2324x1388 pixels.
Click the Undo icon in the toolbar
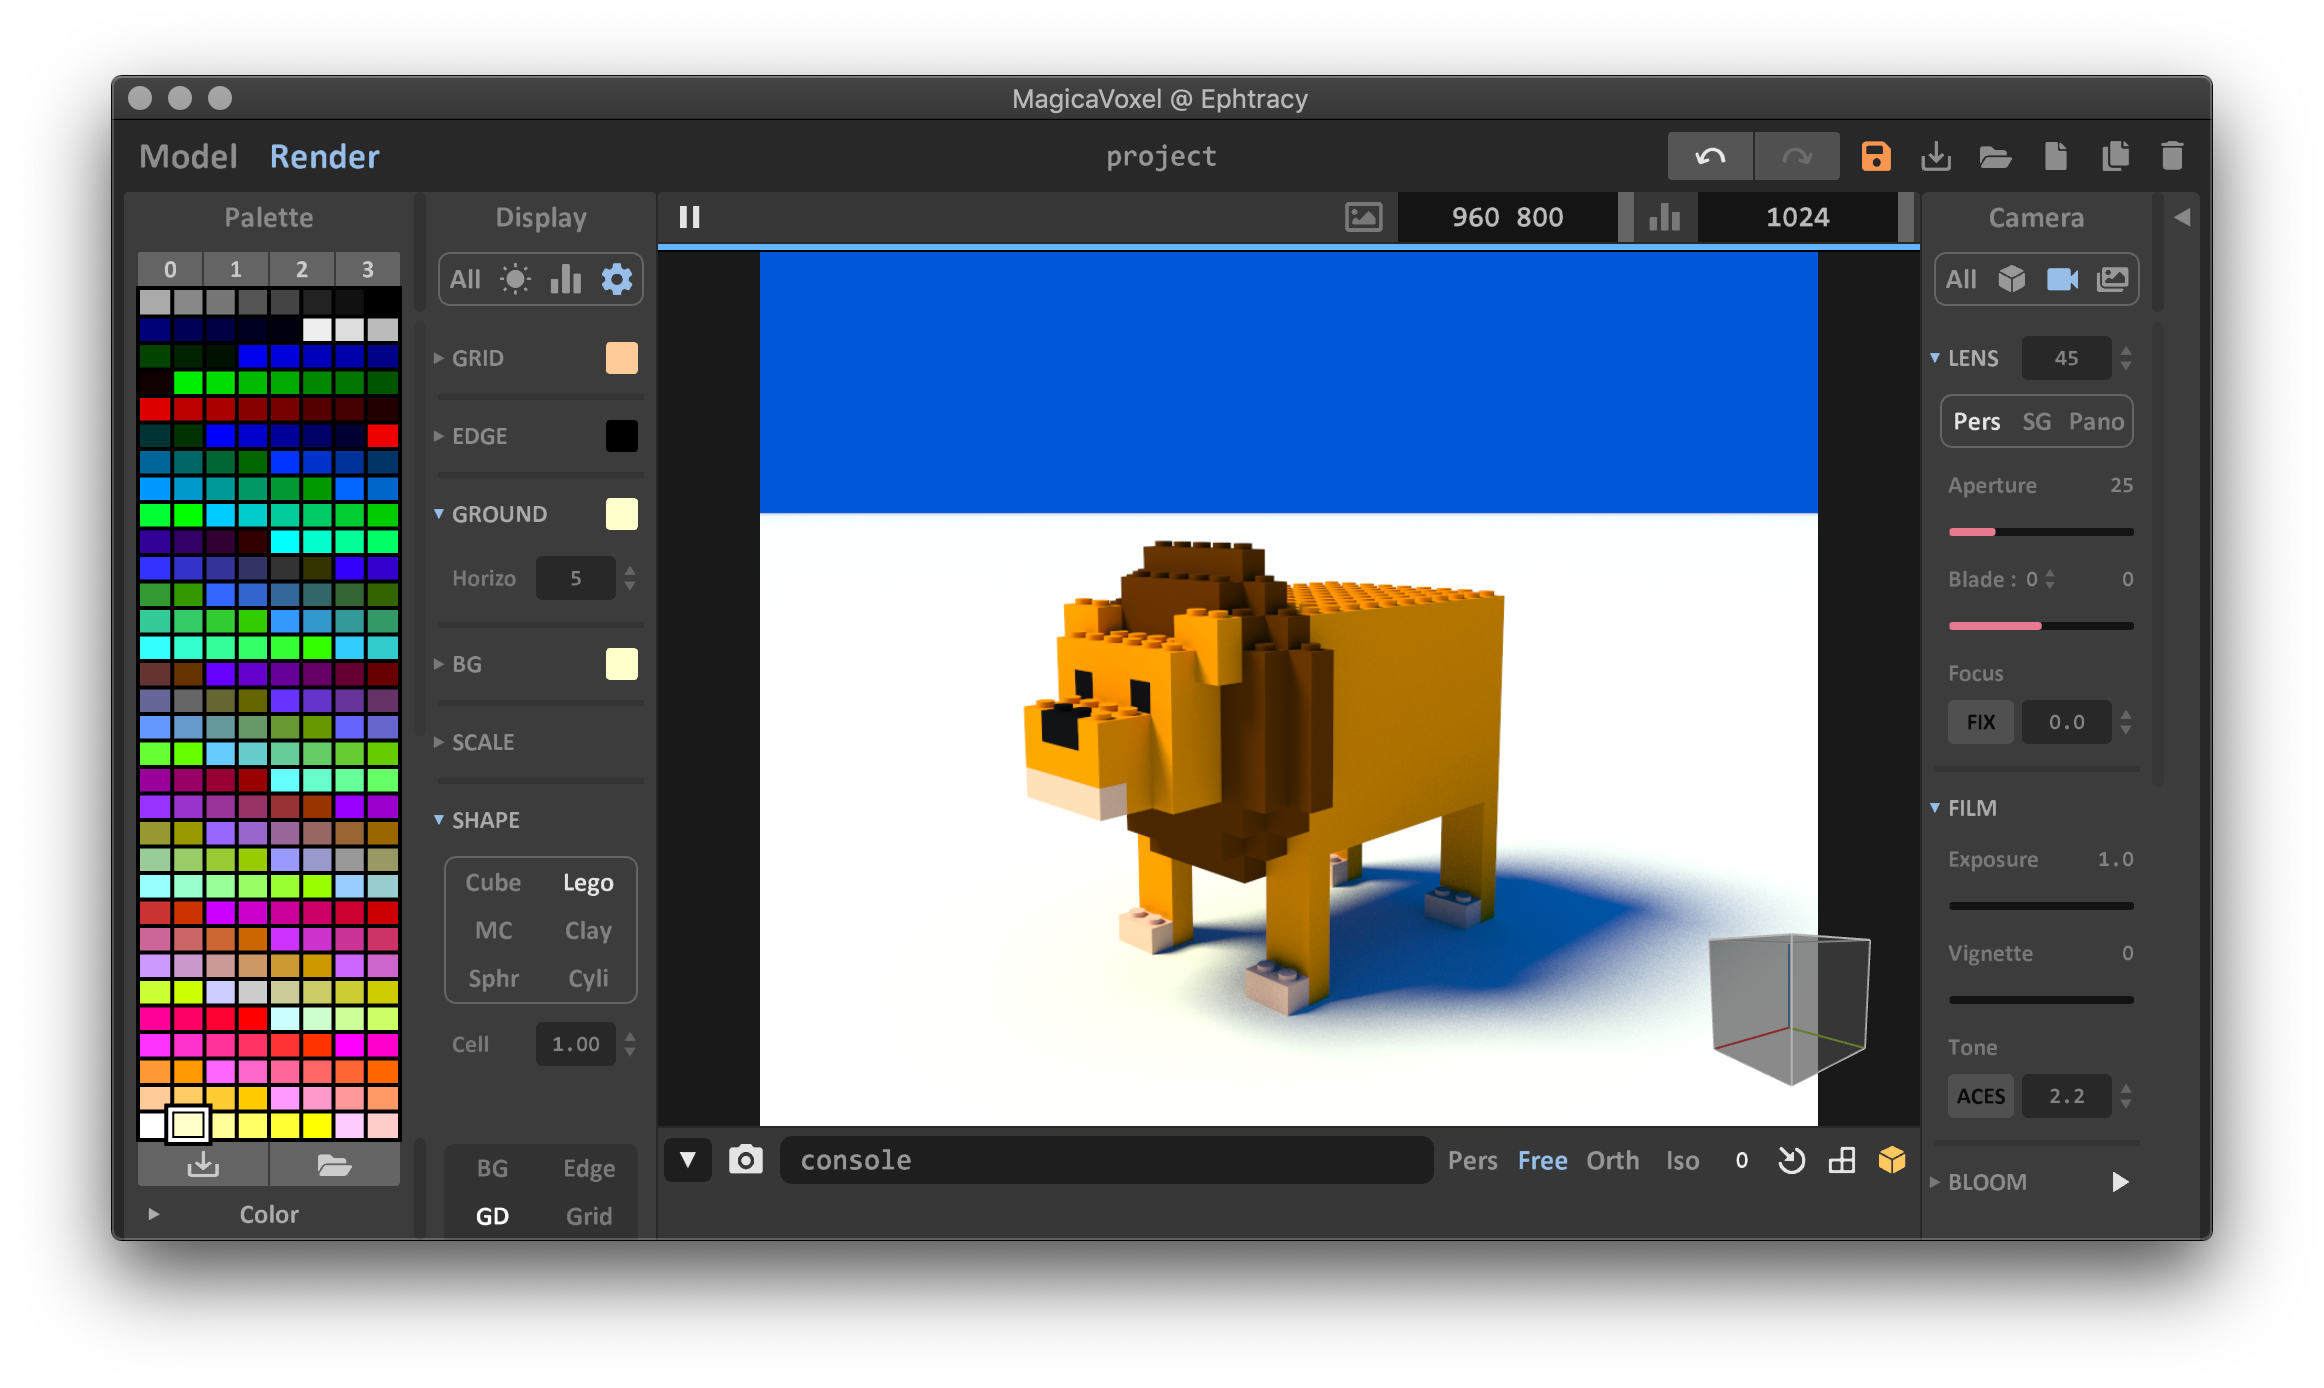click(1710, 156)
